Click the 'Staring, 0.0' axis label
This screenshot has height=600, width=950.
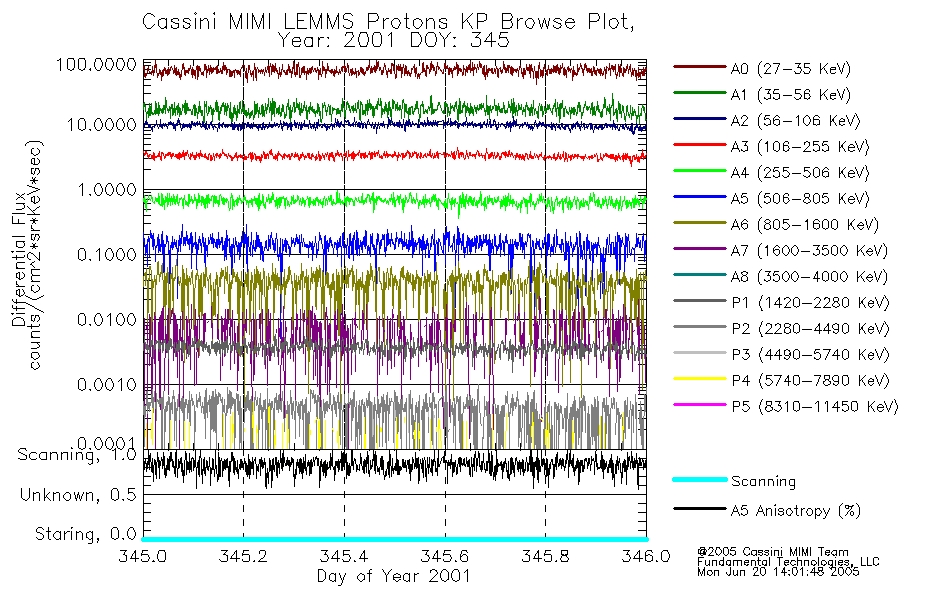tap(85, 535)
